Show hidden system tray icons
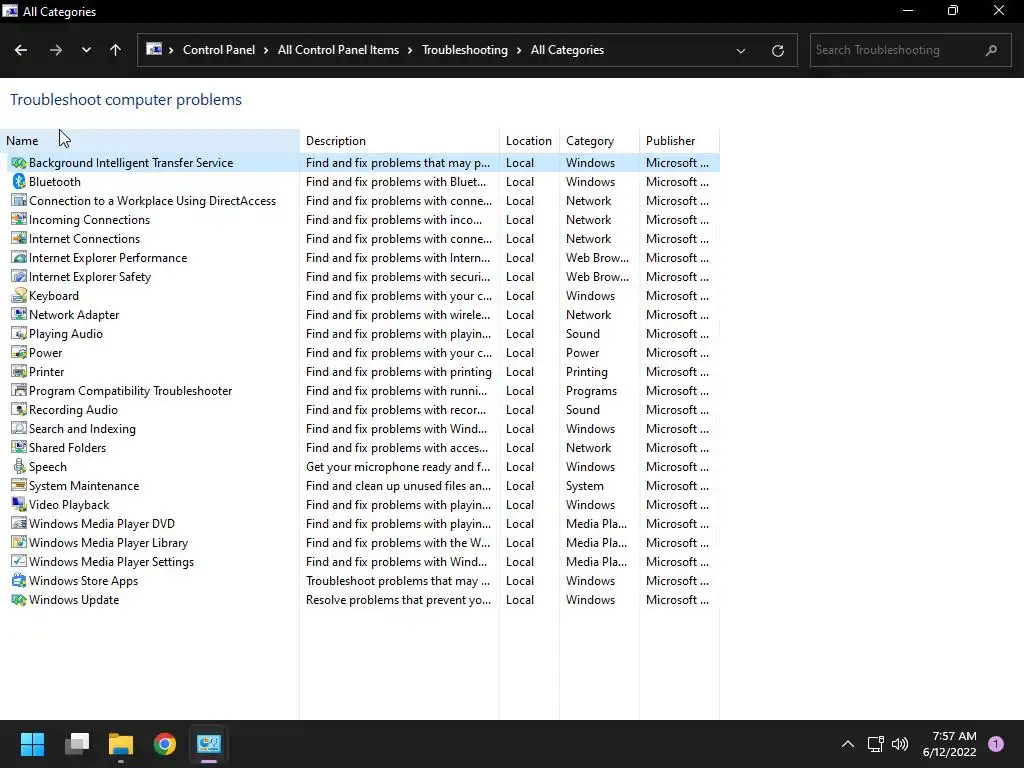 point(848,744)
